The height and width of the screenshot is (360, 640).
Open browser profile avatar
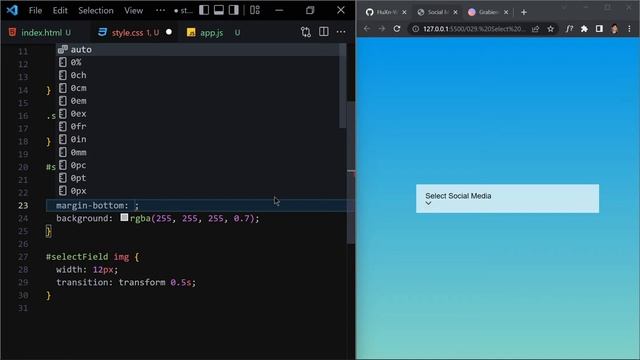tap(614, 29)
